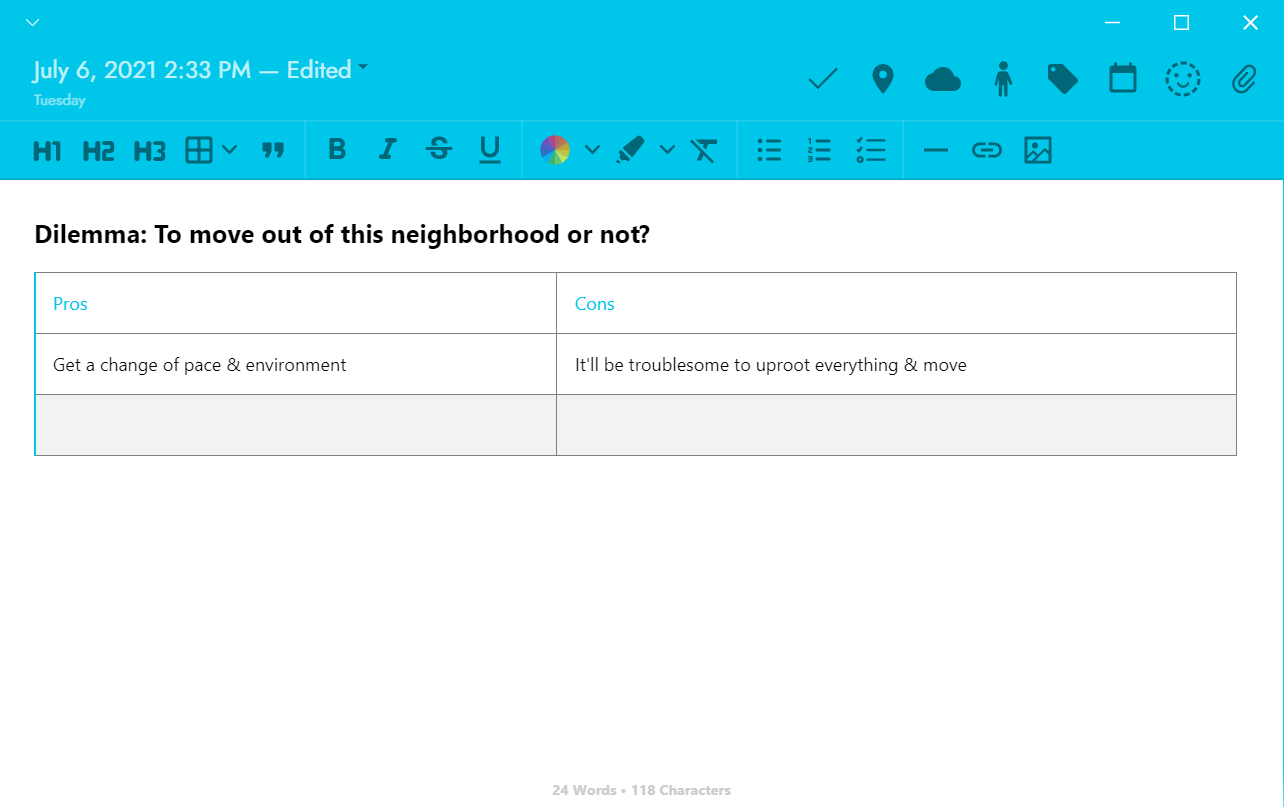
Task: Click the Pros header cell
Action: 296,303
